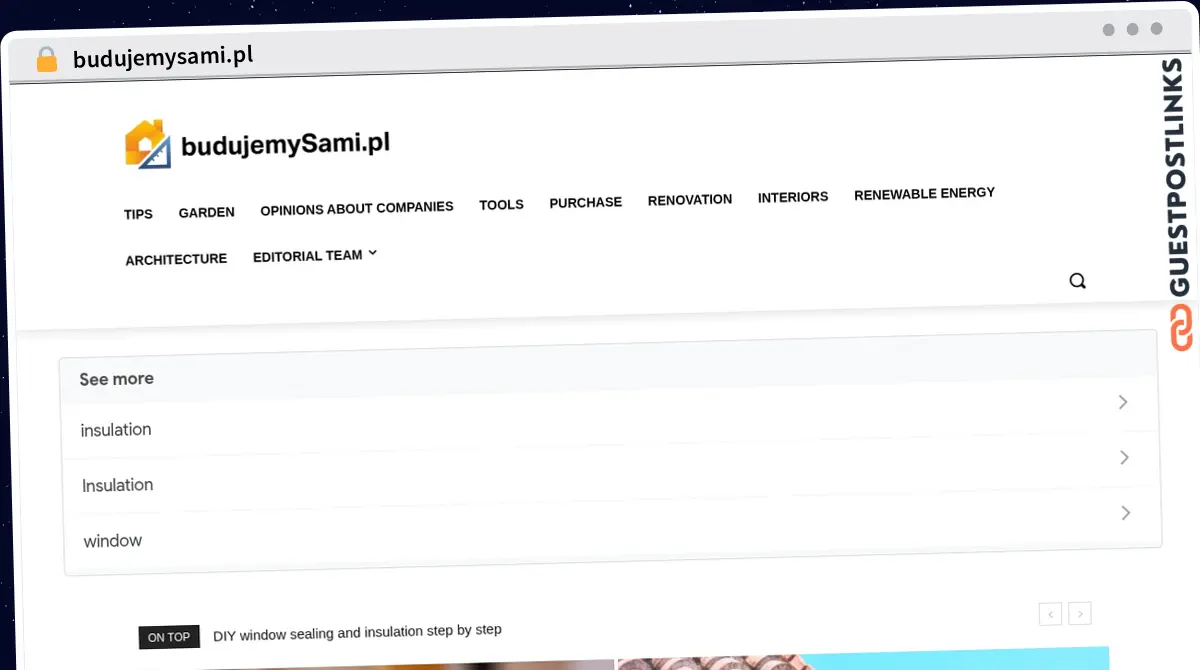Show previous headline with left arrow
This screenshot has width=1200, height=670.
(x=1050, y=614)
